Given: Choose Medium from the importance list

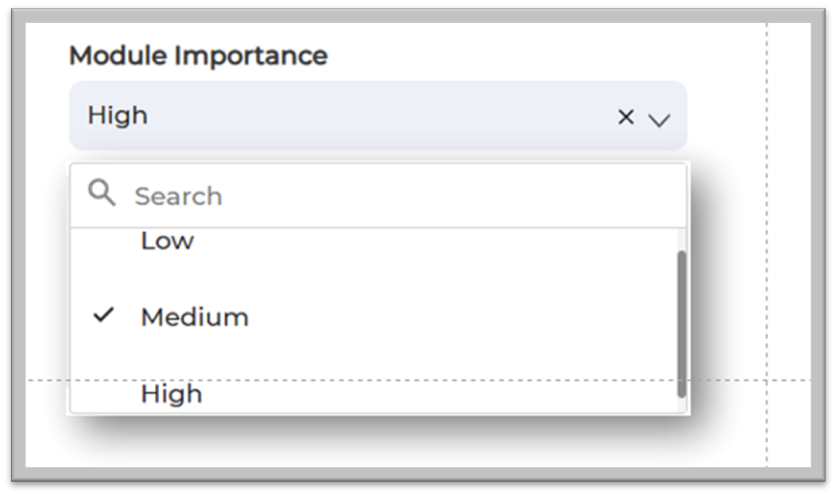Looking at the screenshot, I should tap(194, 318).
